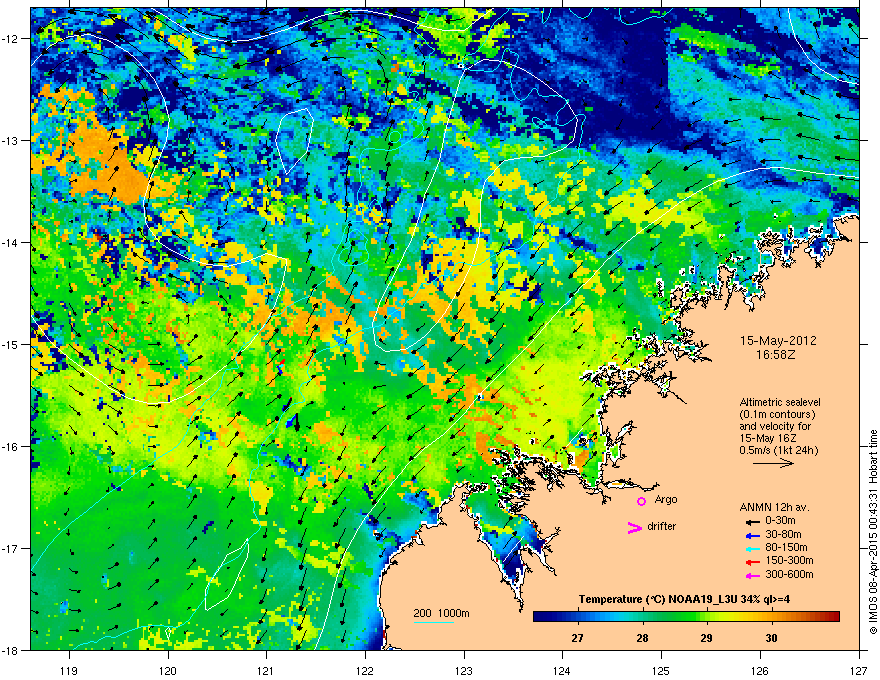This screenshot has width=880, height=680.
Task: Click the temperature color bar near 27
Action: click(x=577, y=617)
